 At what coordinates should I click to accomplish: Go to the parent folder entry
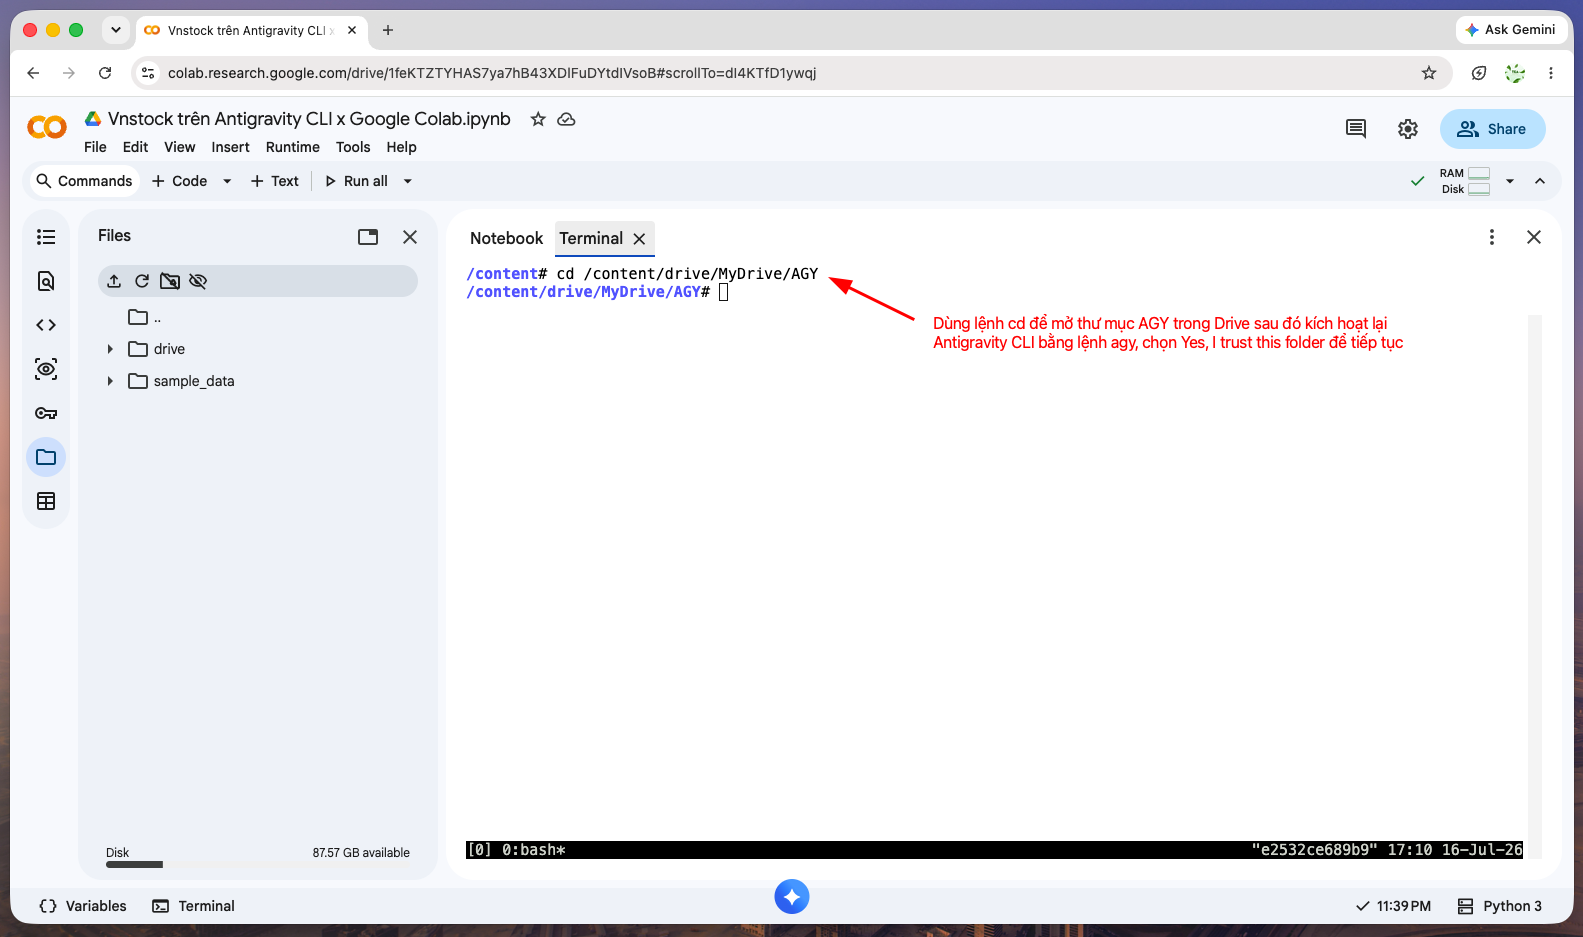tap(144, 318)
